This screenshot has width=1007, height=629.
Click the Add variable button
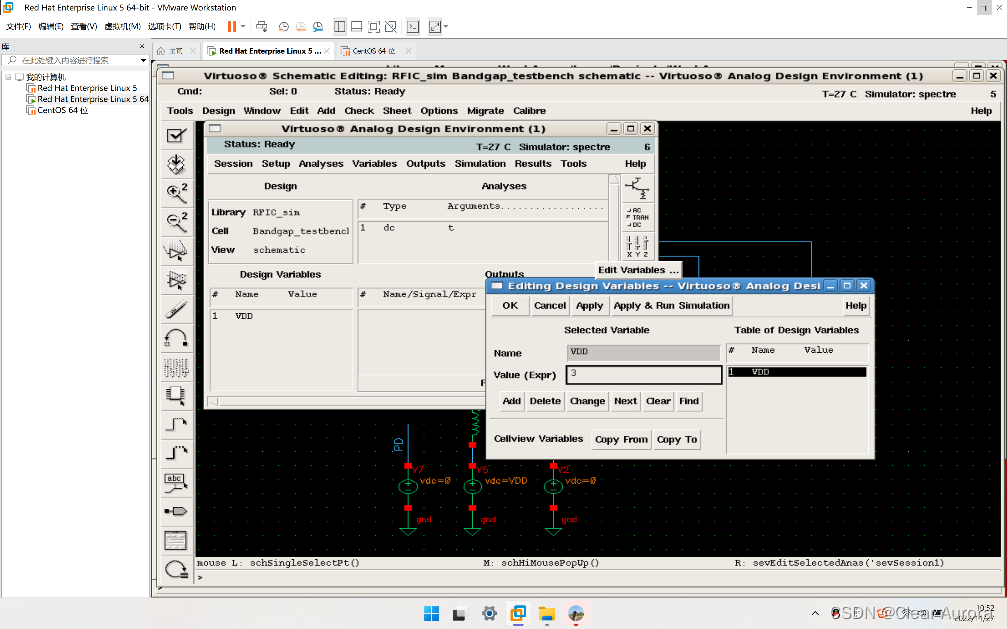pos(511,401)
